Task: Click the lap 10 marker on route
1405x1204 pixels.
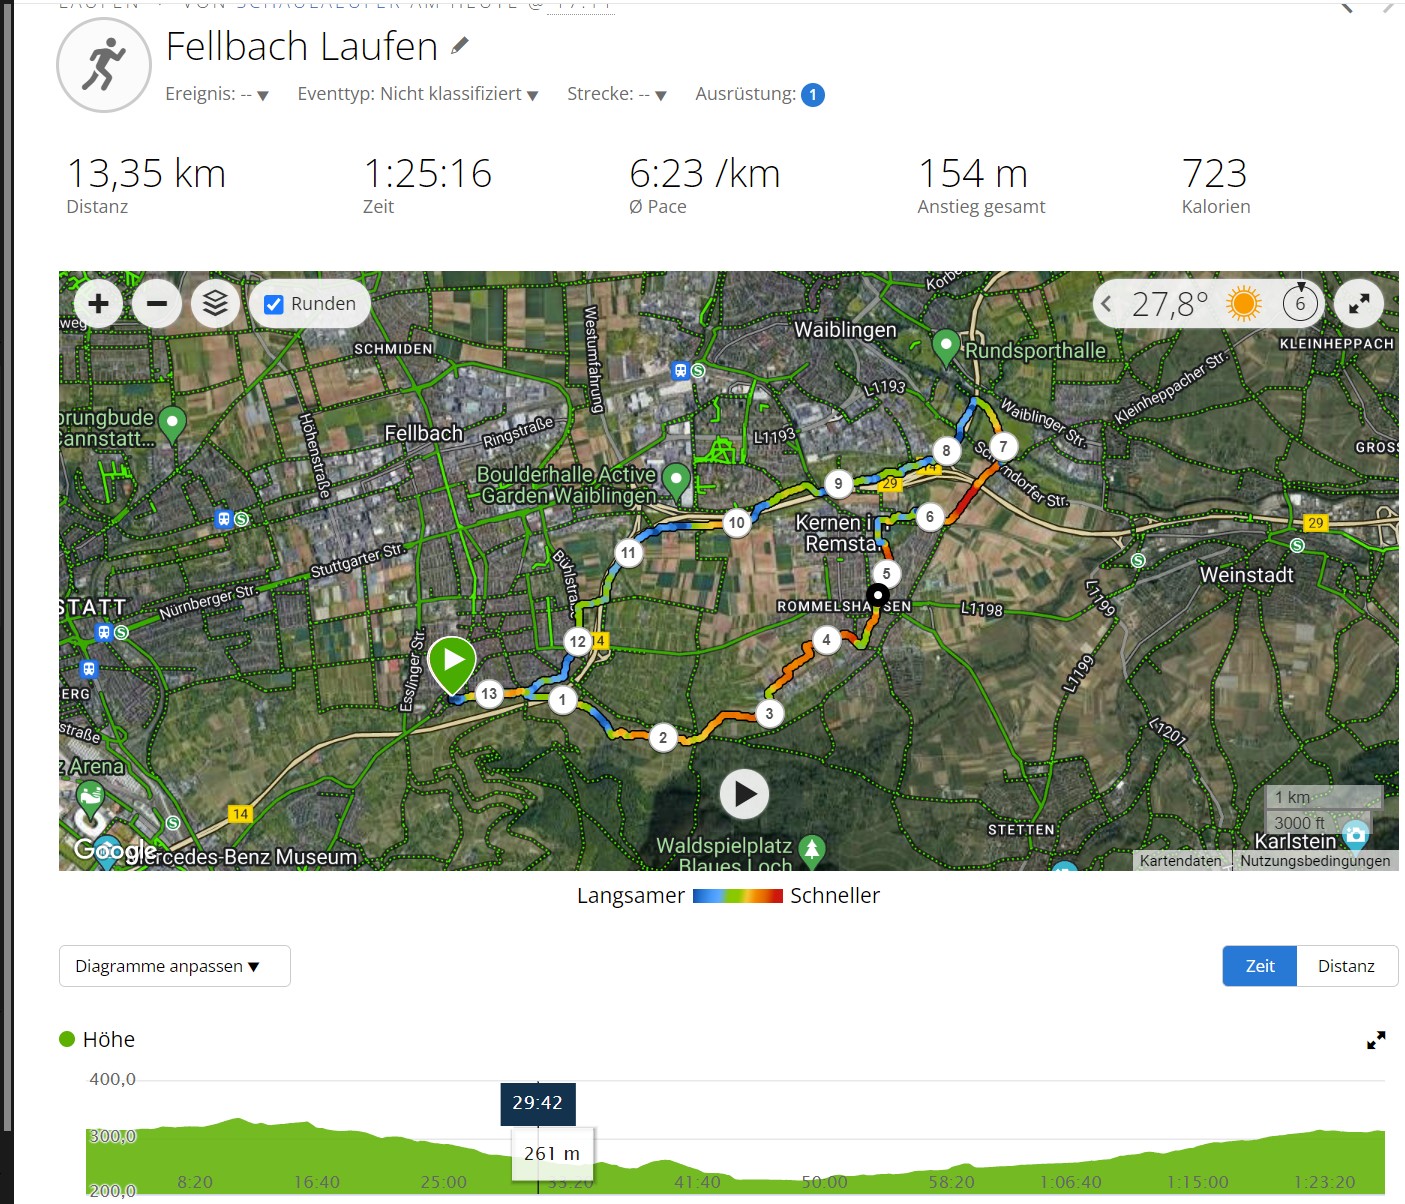Action: coord(737,522)
